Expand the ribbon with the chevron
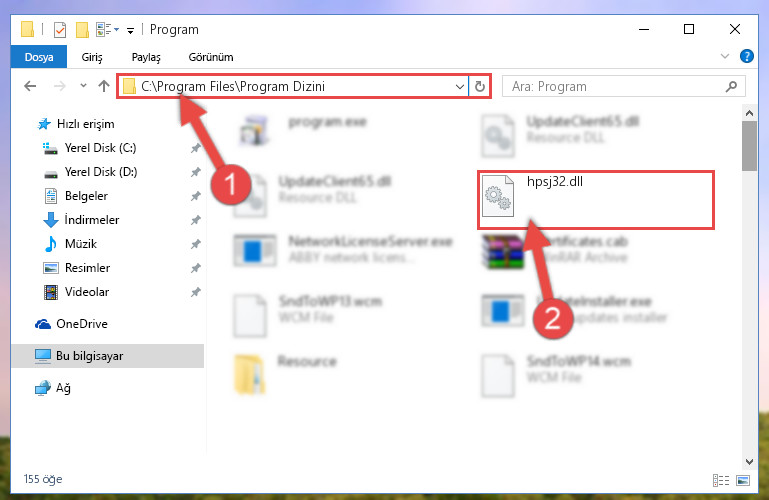Image resolution: width=769 pixels, height=500 pixels. click(724, 56)
